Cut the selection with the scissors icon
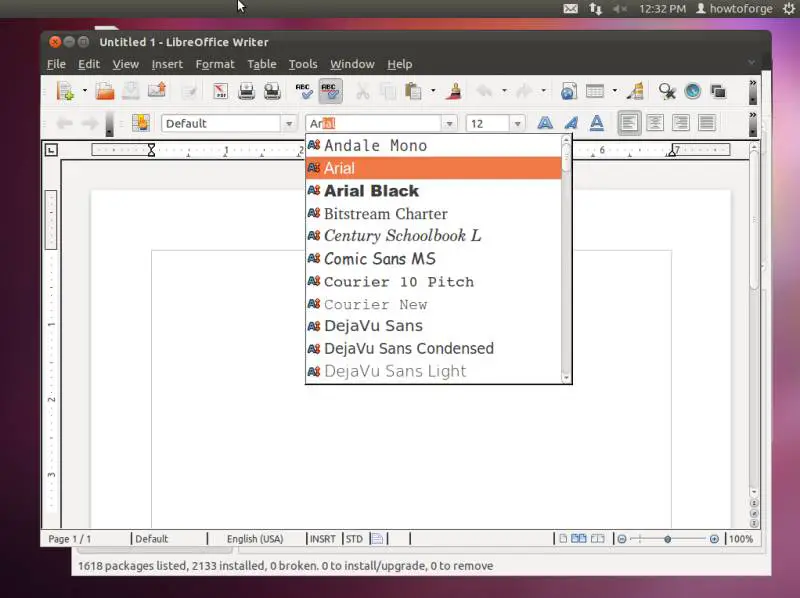800x598 pixels. click(362, 91)
